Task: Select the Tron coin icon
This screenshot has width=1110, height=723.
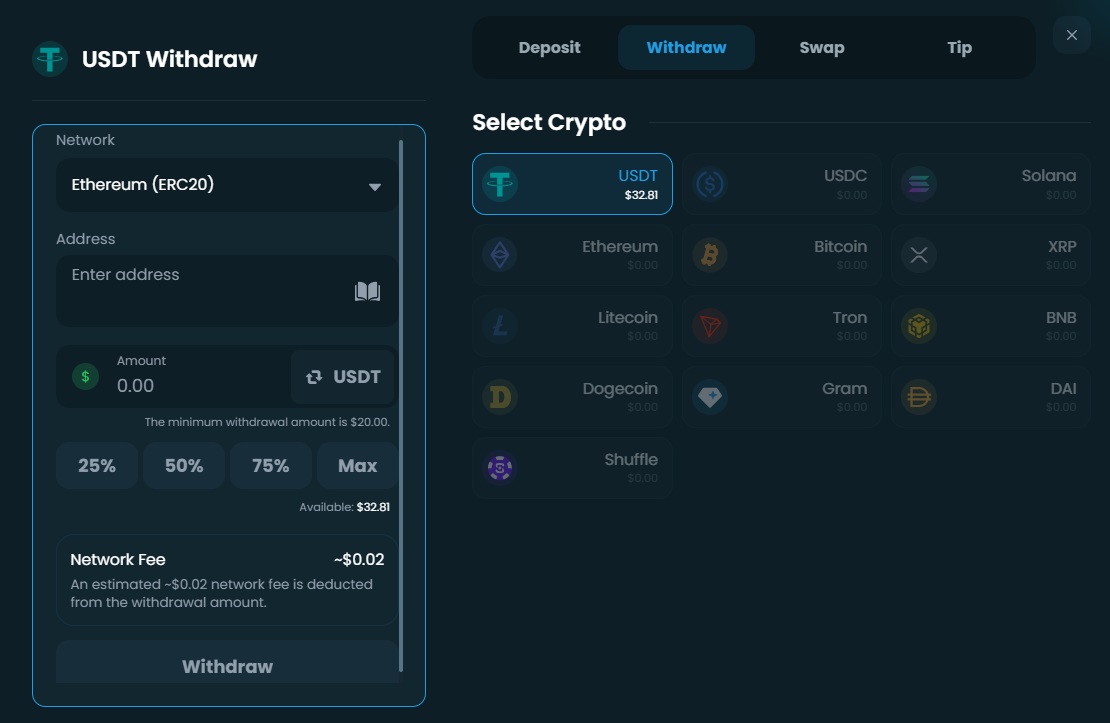Action: [x=709, y=326]
